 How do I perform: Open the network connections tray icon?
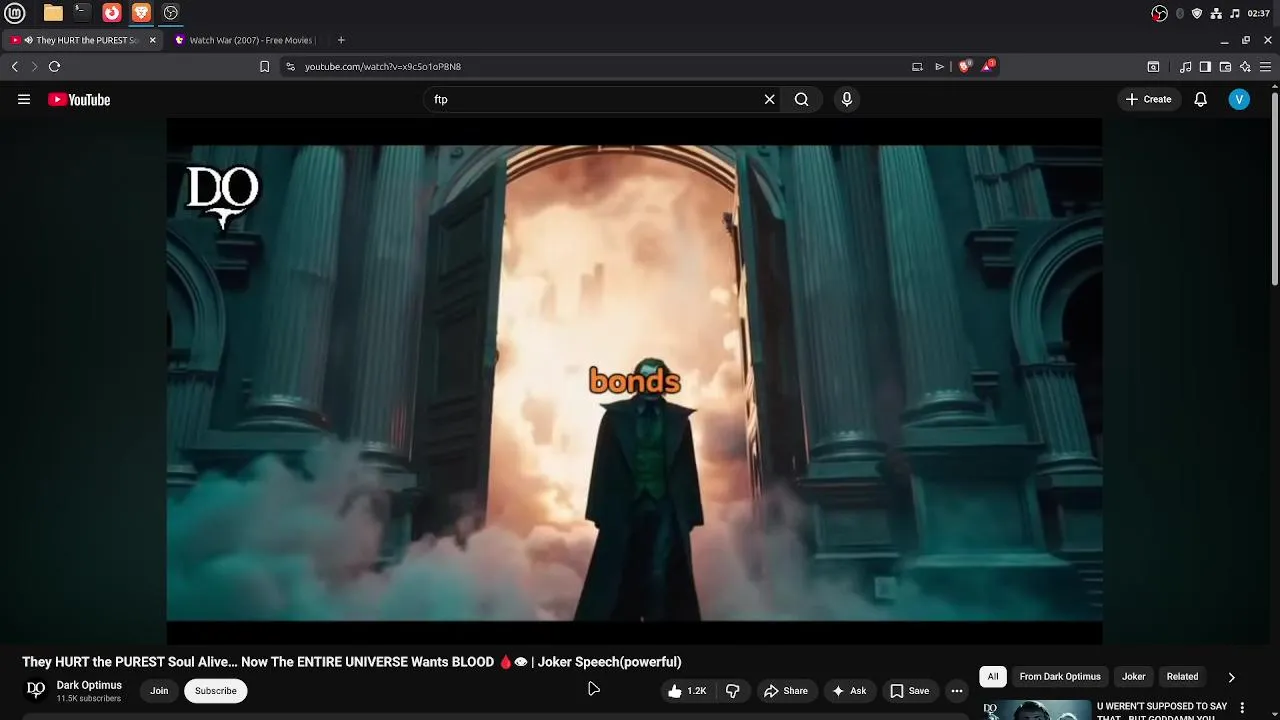[1216, 13]
